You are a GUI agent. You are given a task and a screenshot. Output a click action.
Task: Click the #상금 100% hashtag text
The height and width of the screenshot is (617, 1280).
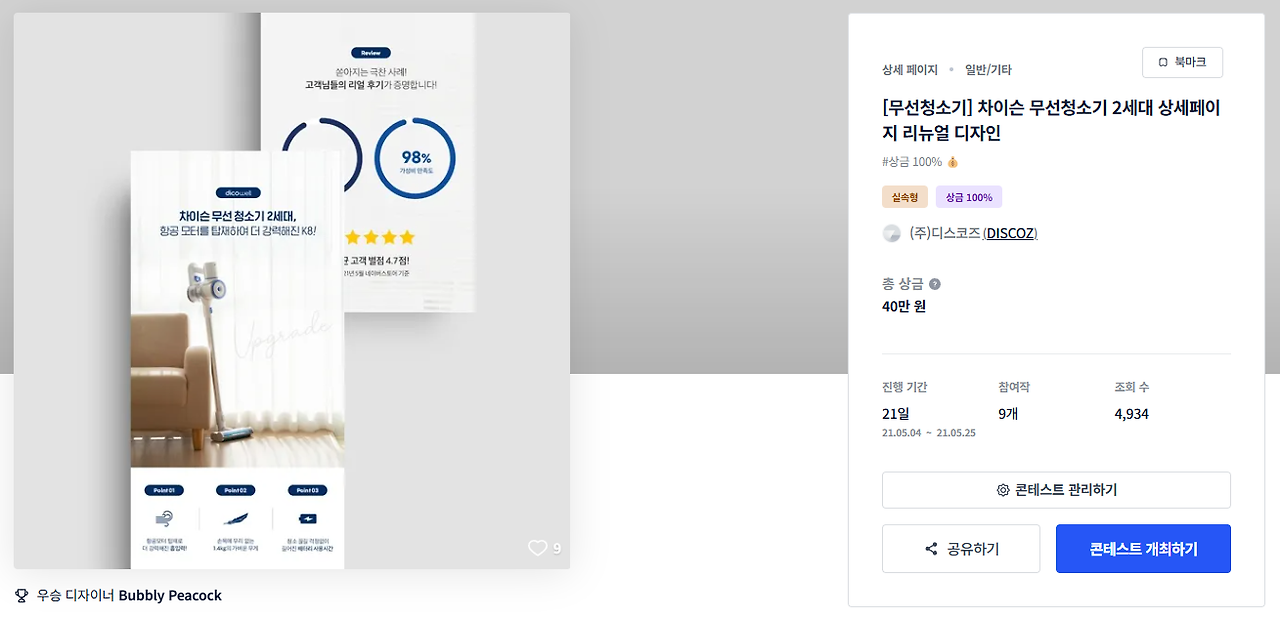912,162
